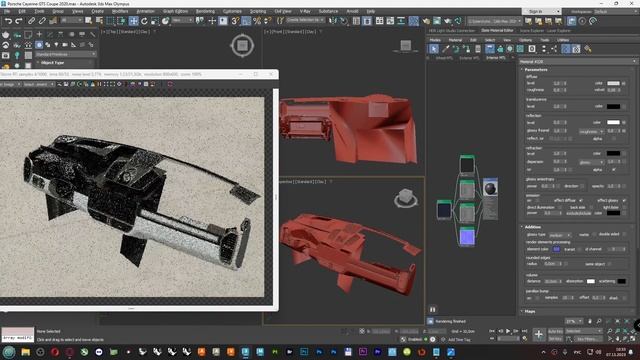Open the Create Selection Set dropdown

coord(305,20)
